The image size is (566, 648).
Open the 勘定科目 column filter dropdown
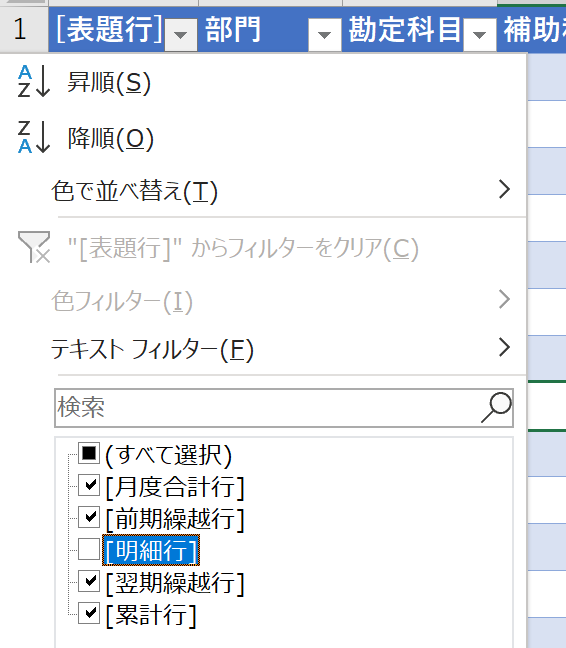(480, 35)
